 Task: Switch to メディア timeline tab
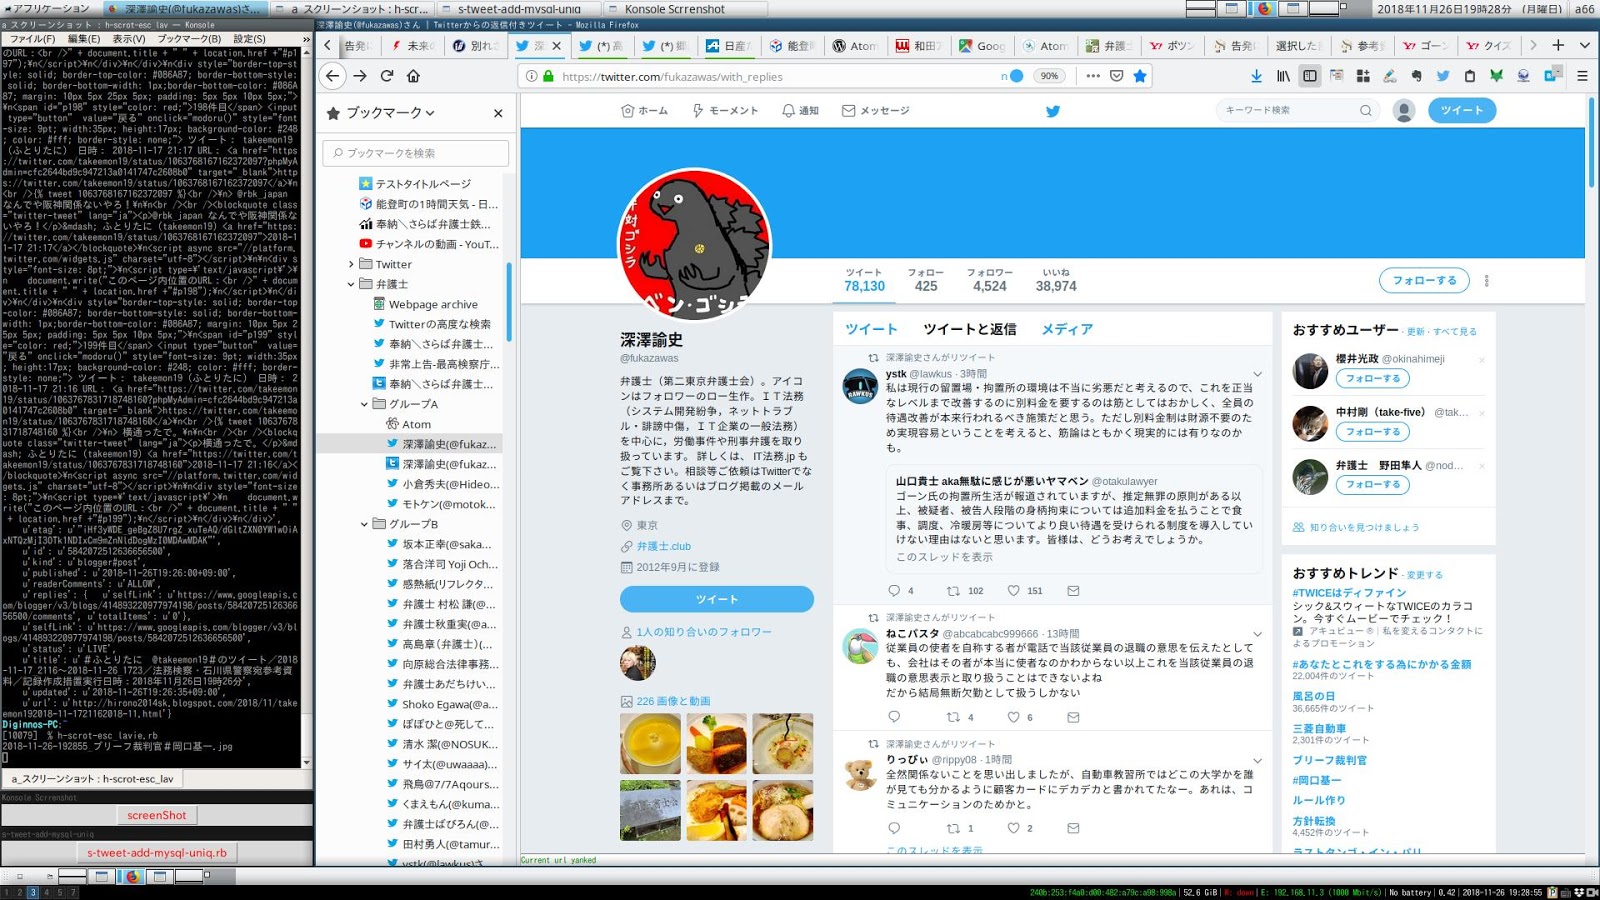(x=1067, y=329)
